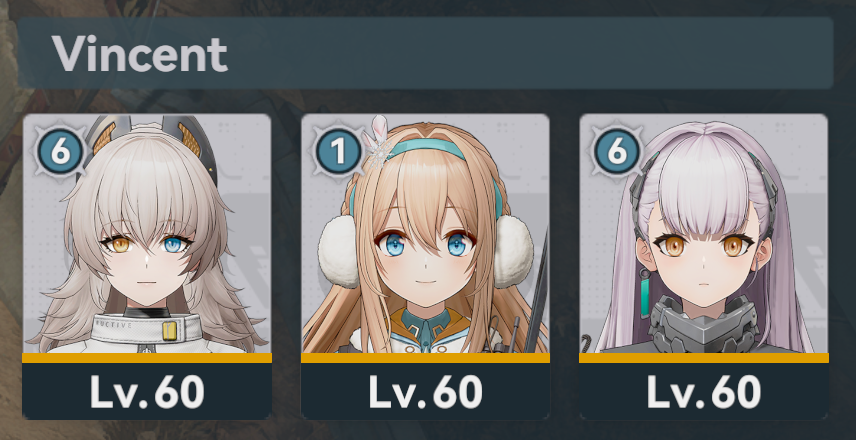This screenshot has width=856, height=440.
Task: Click the blonde character's right white earmuff
Action: tap(513, 251)
